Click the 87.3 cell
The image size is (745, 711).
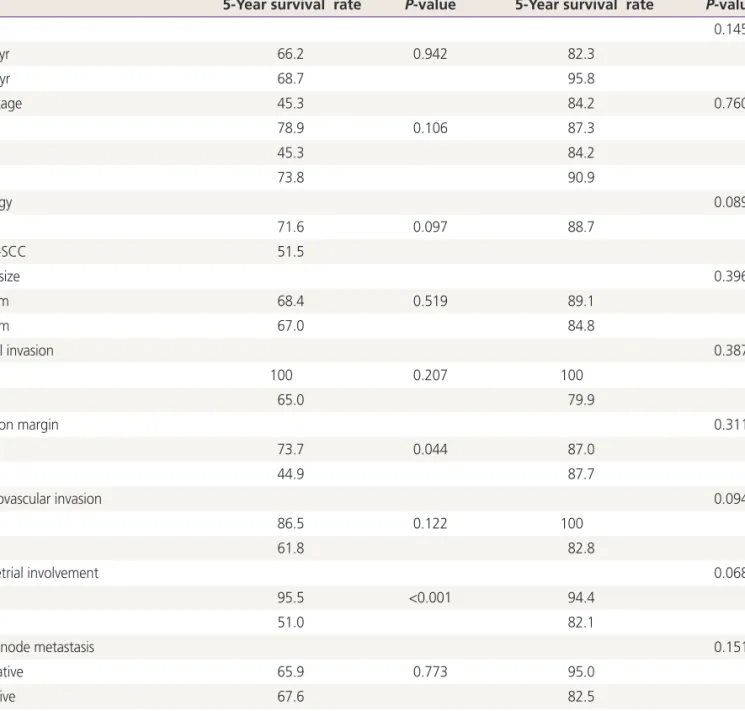581,128
